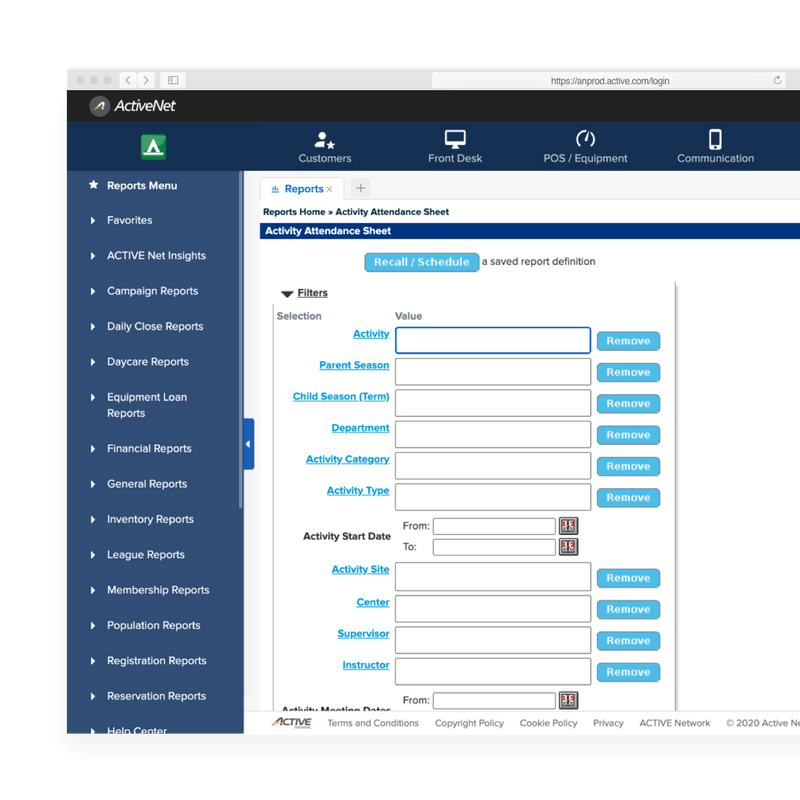Click inside the Activity value field

tap(492, 340)
